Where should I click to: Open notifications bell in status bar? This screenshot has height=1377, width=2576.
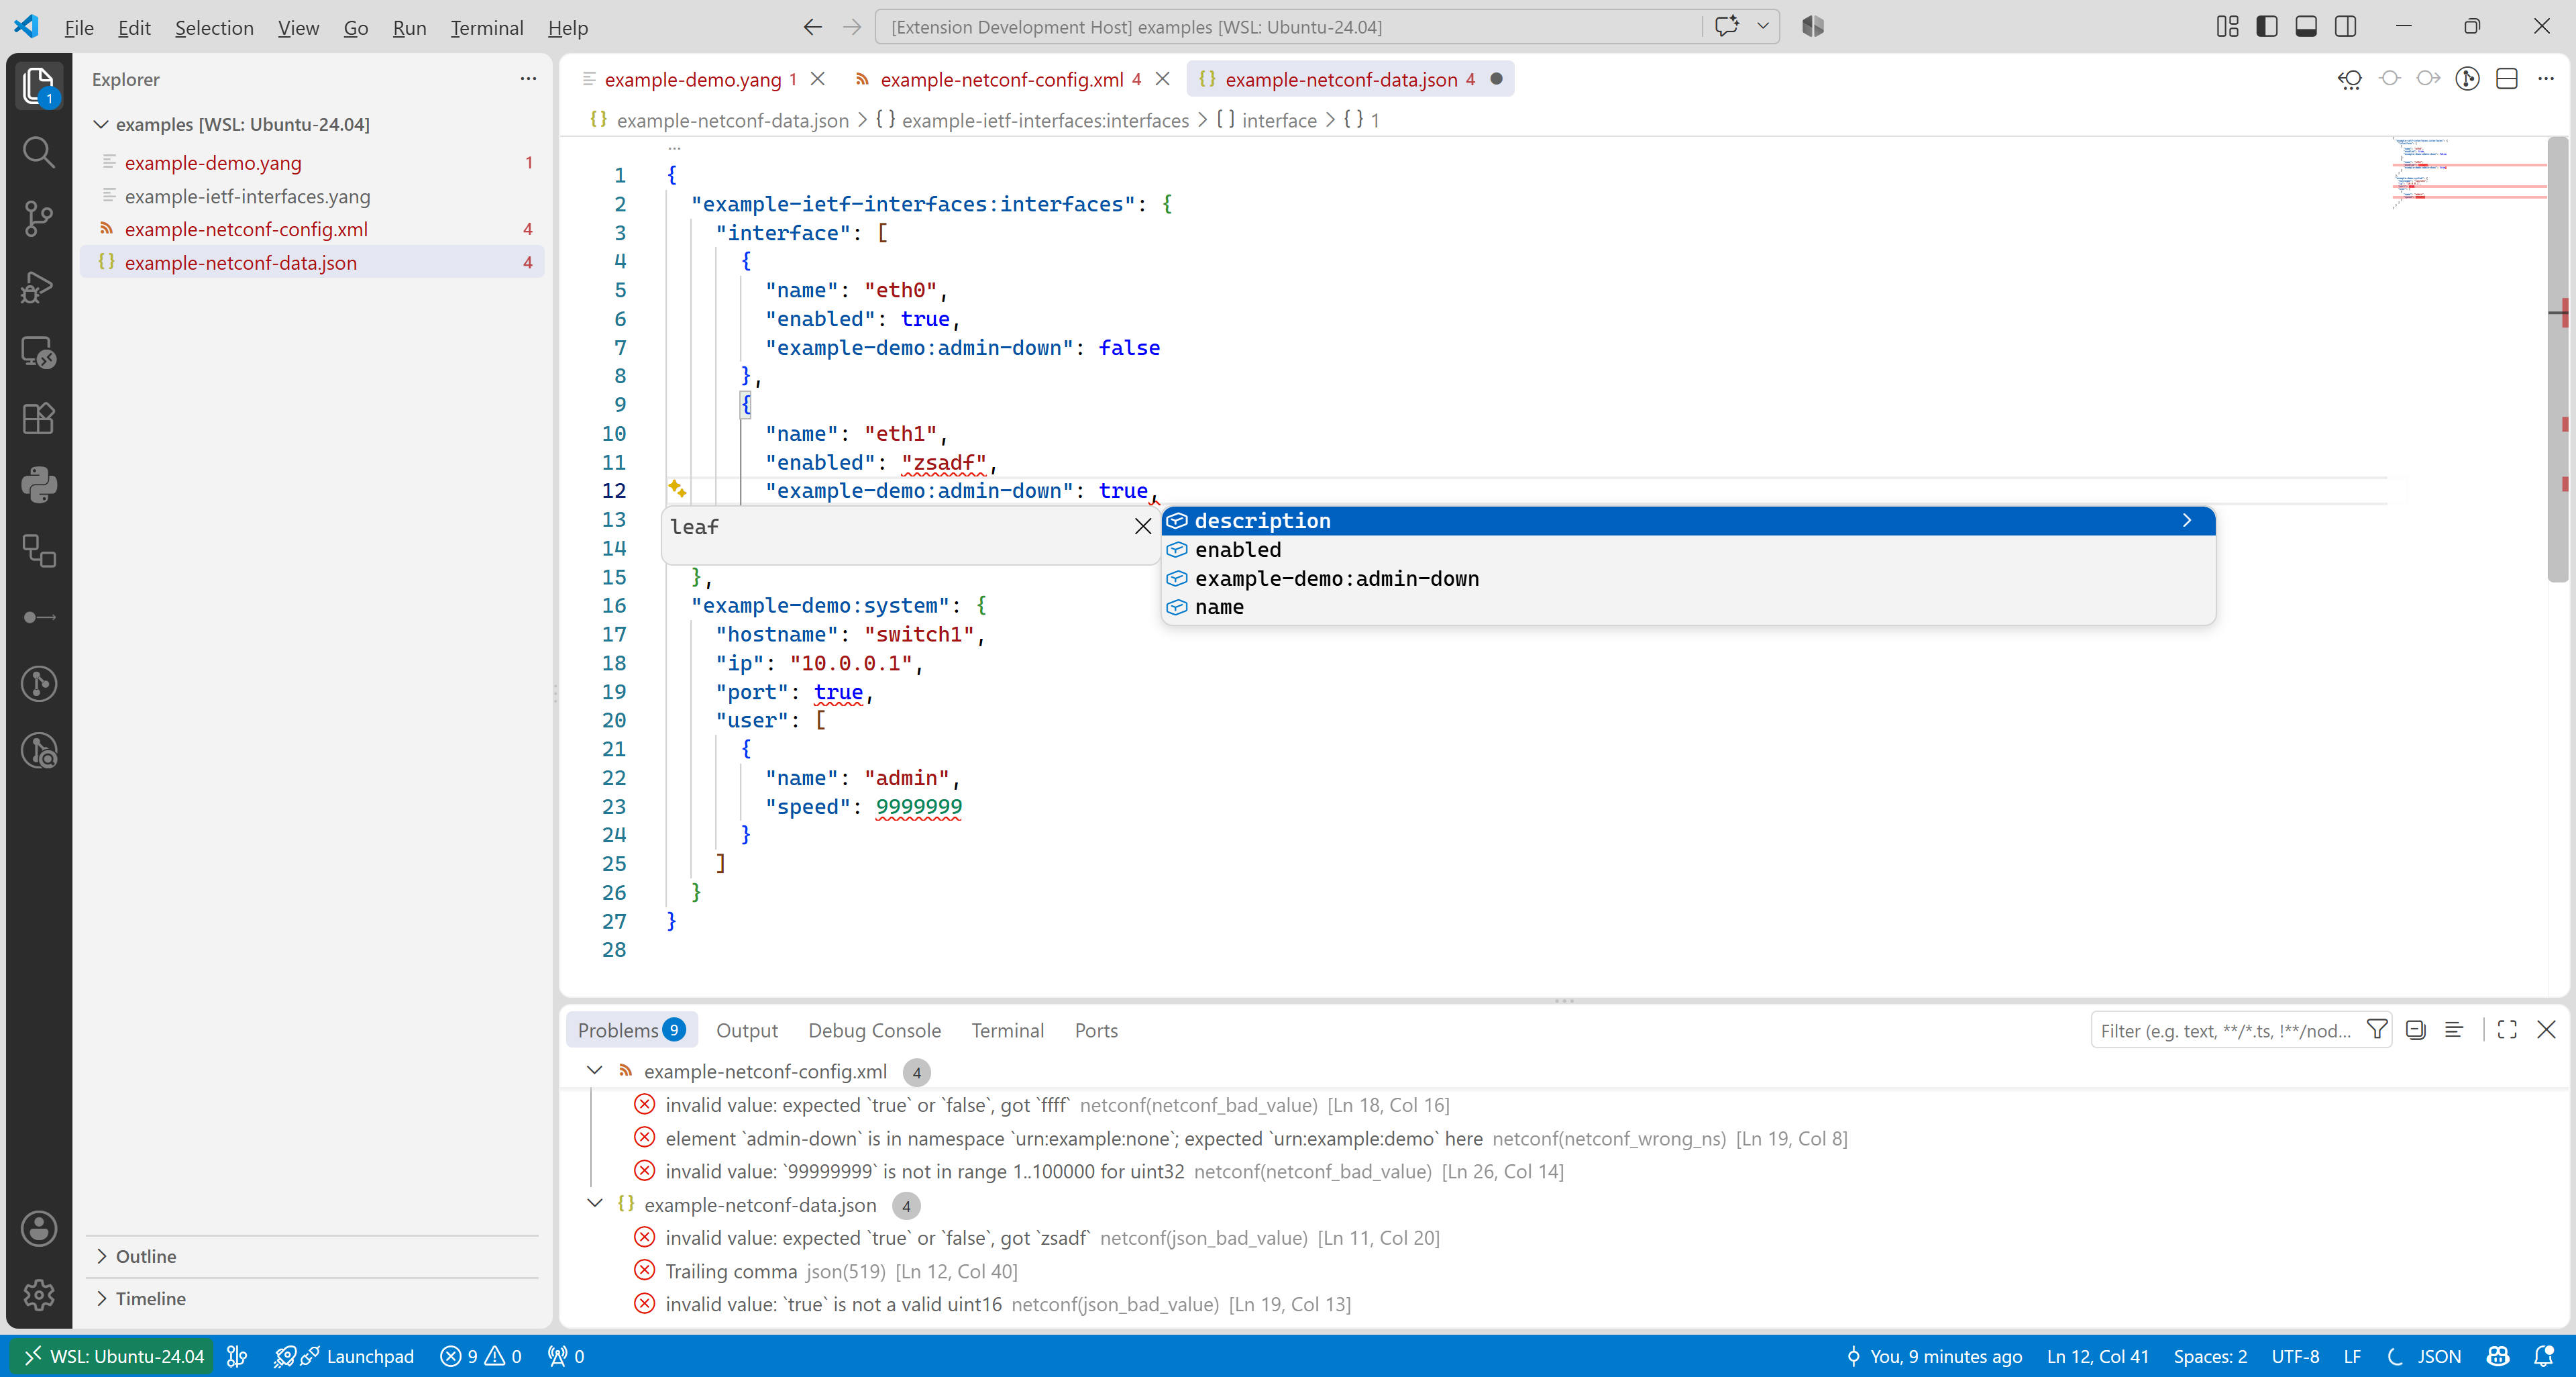click(2543, 1356)
